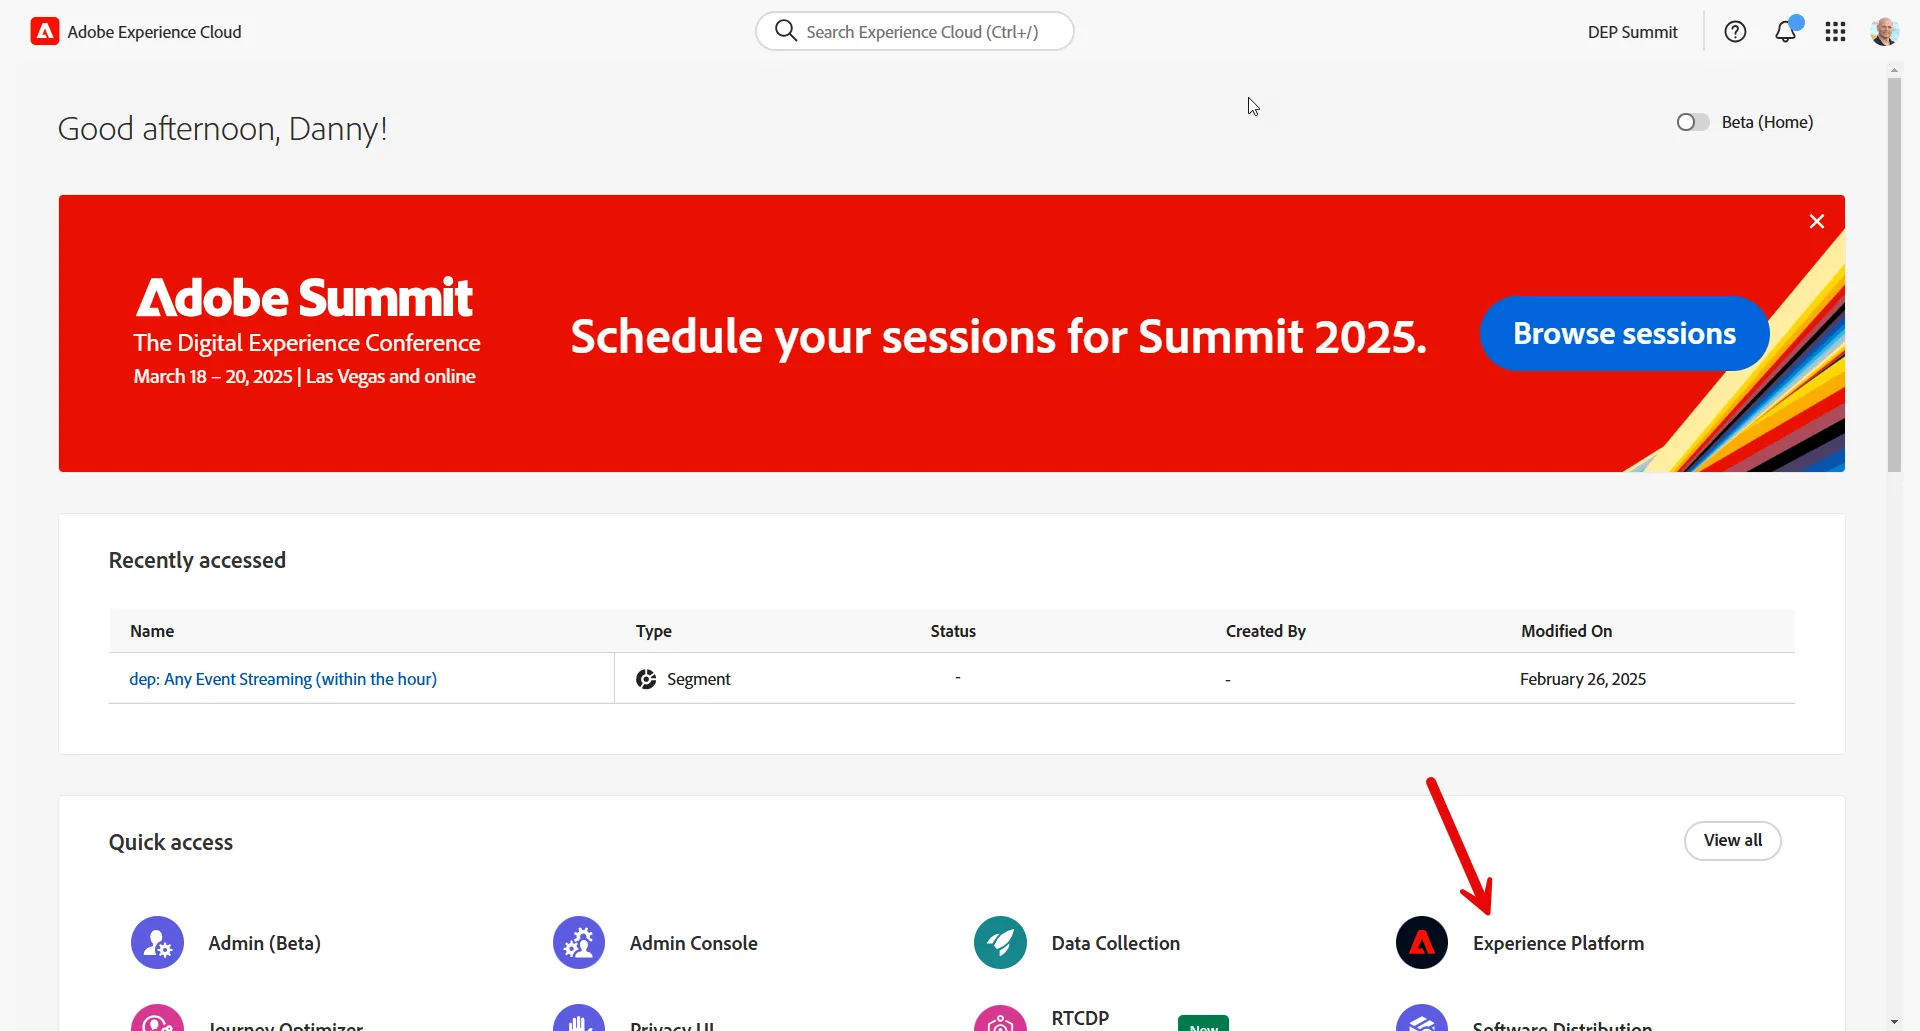Click the 'Quick access' heading
The width and height of the screenshot is (1920, 1031).
(x=171, y=842)
